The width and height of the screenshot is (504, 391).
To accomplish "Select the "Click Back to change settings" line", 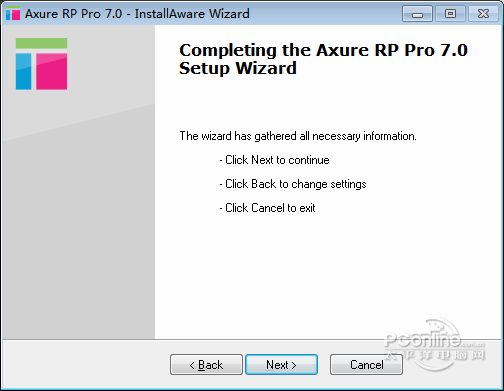I will [x=293, y=184].
